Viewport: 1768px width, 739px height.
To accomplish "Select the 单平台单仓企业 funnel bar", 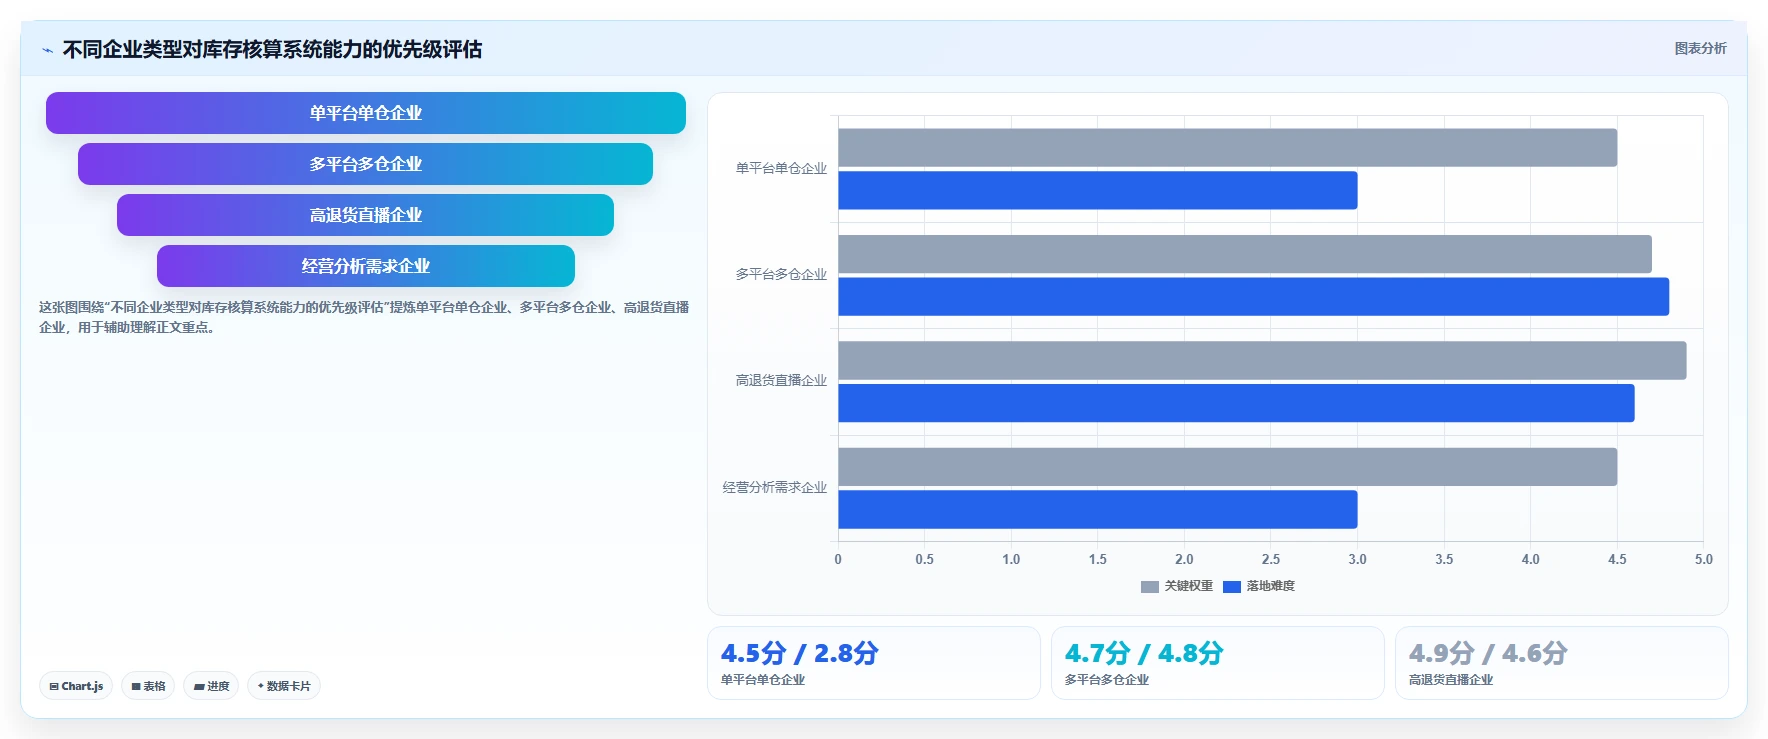I will [x=366, y=113].
